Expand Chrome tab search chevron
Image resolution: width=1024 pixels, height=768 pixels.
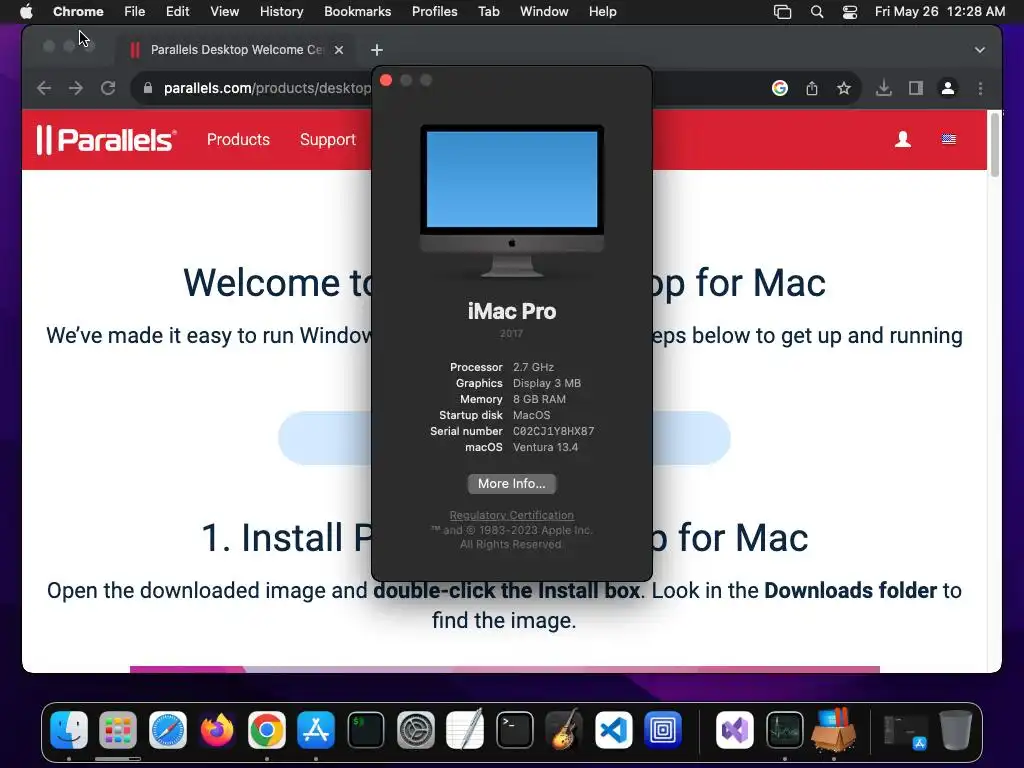[x=980, y=50]
